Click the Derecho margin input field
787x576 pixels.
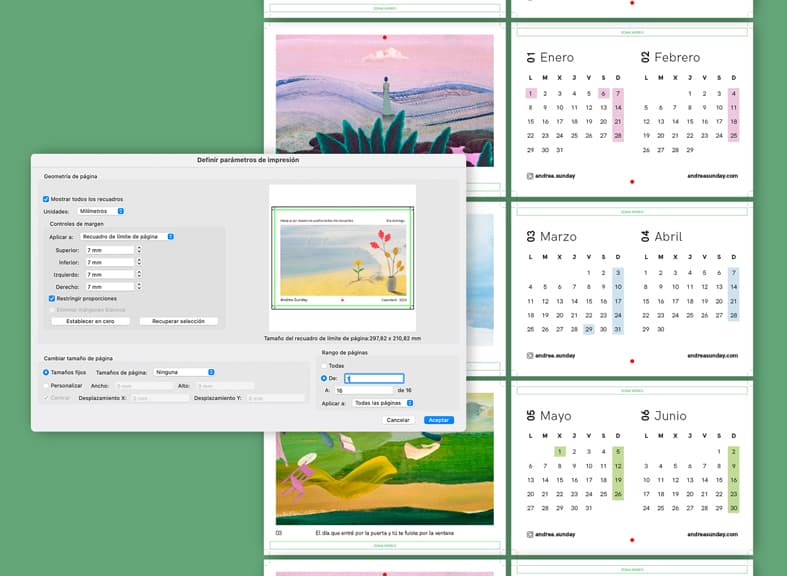pyautogui.click(x=108, y=286)
